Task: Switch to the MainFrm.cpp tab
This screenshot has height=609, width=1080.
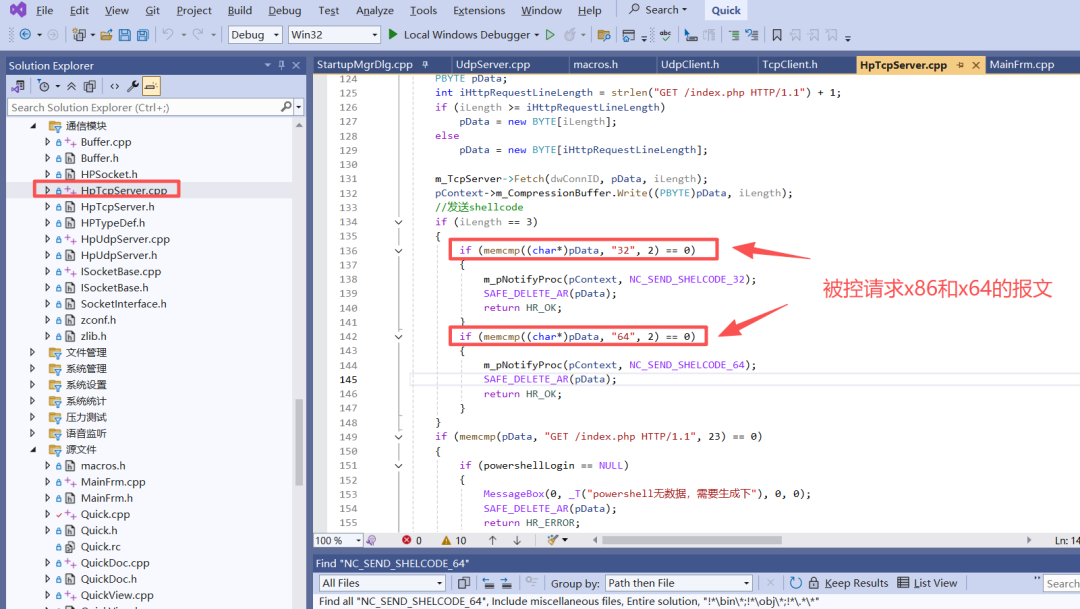Action: pyautogui.click(x=1021, y=64)
